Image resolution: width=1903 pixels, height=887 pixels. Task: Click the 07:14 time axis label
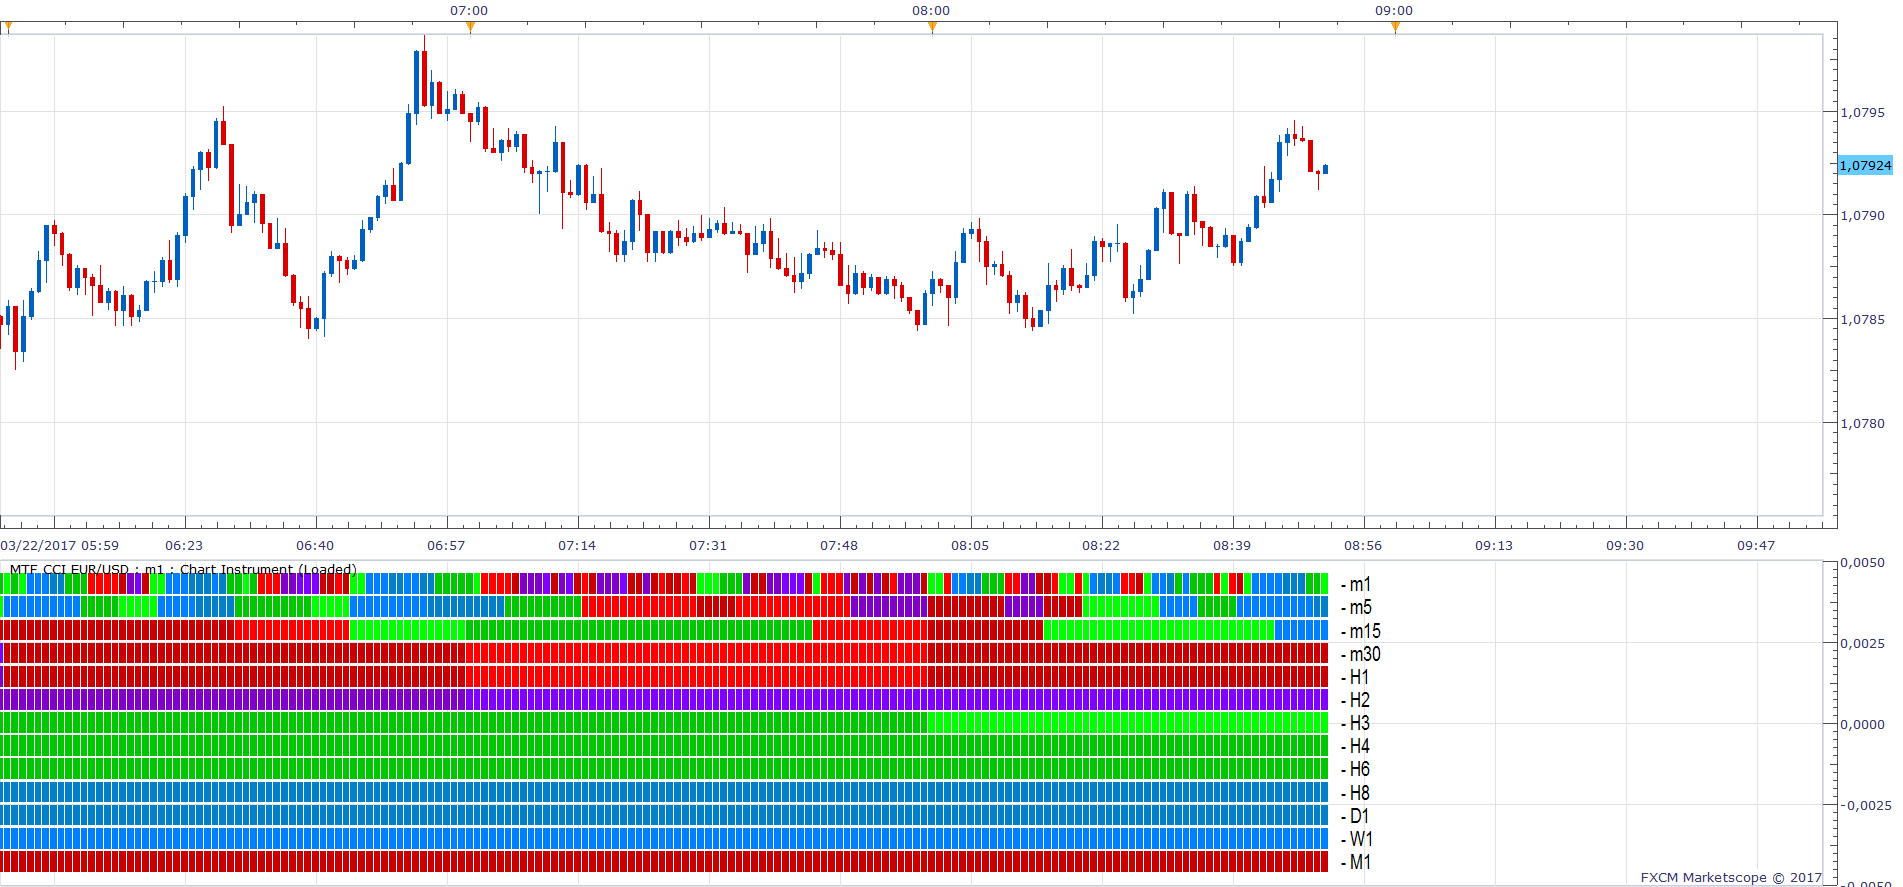coord(577,545)
